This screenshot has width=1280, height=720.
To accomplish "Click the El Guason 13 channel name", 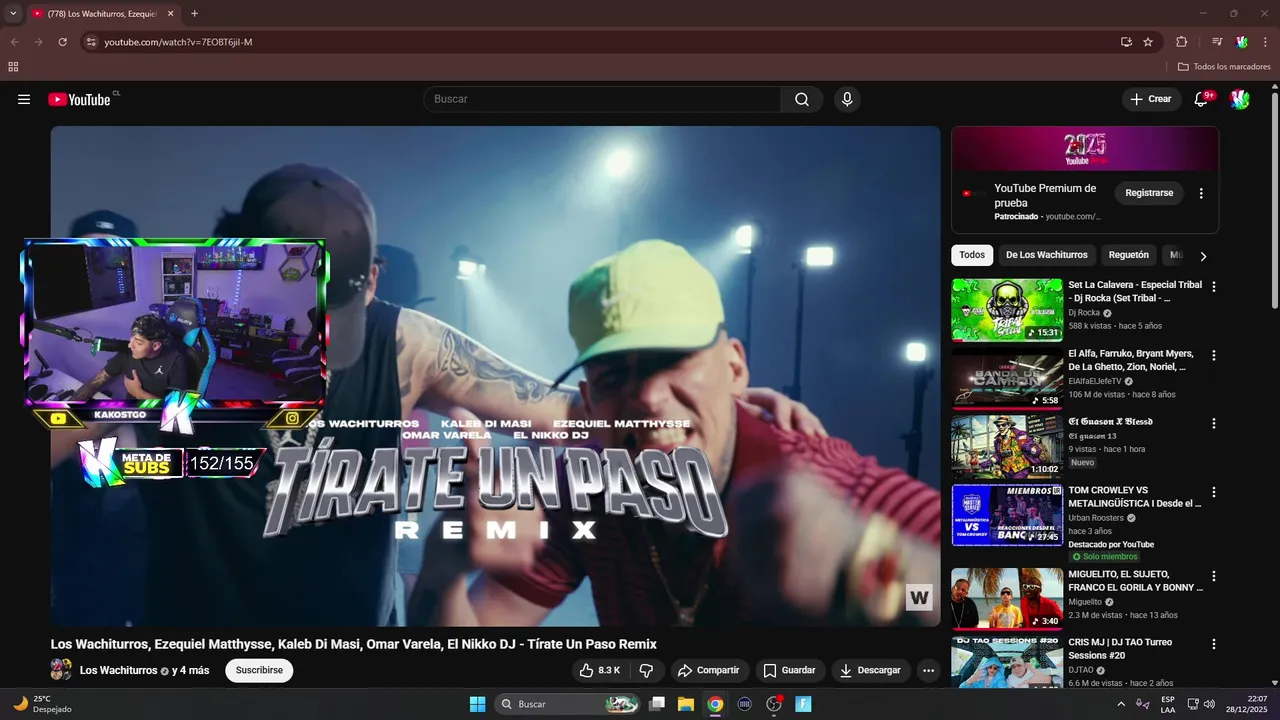I will pyautogui.click(x=1092, y=436).
